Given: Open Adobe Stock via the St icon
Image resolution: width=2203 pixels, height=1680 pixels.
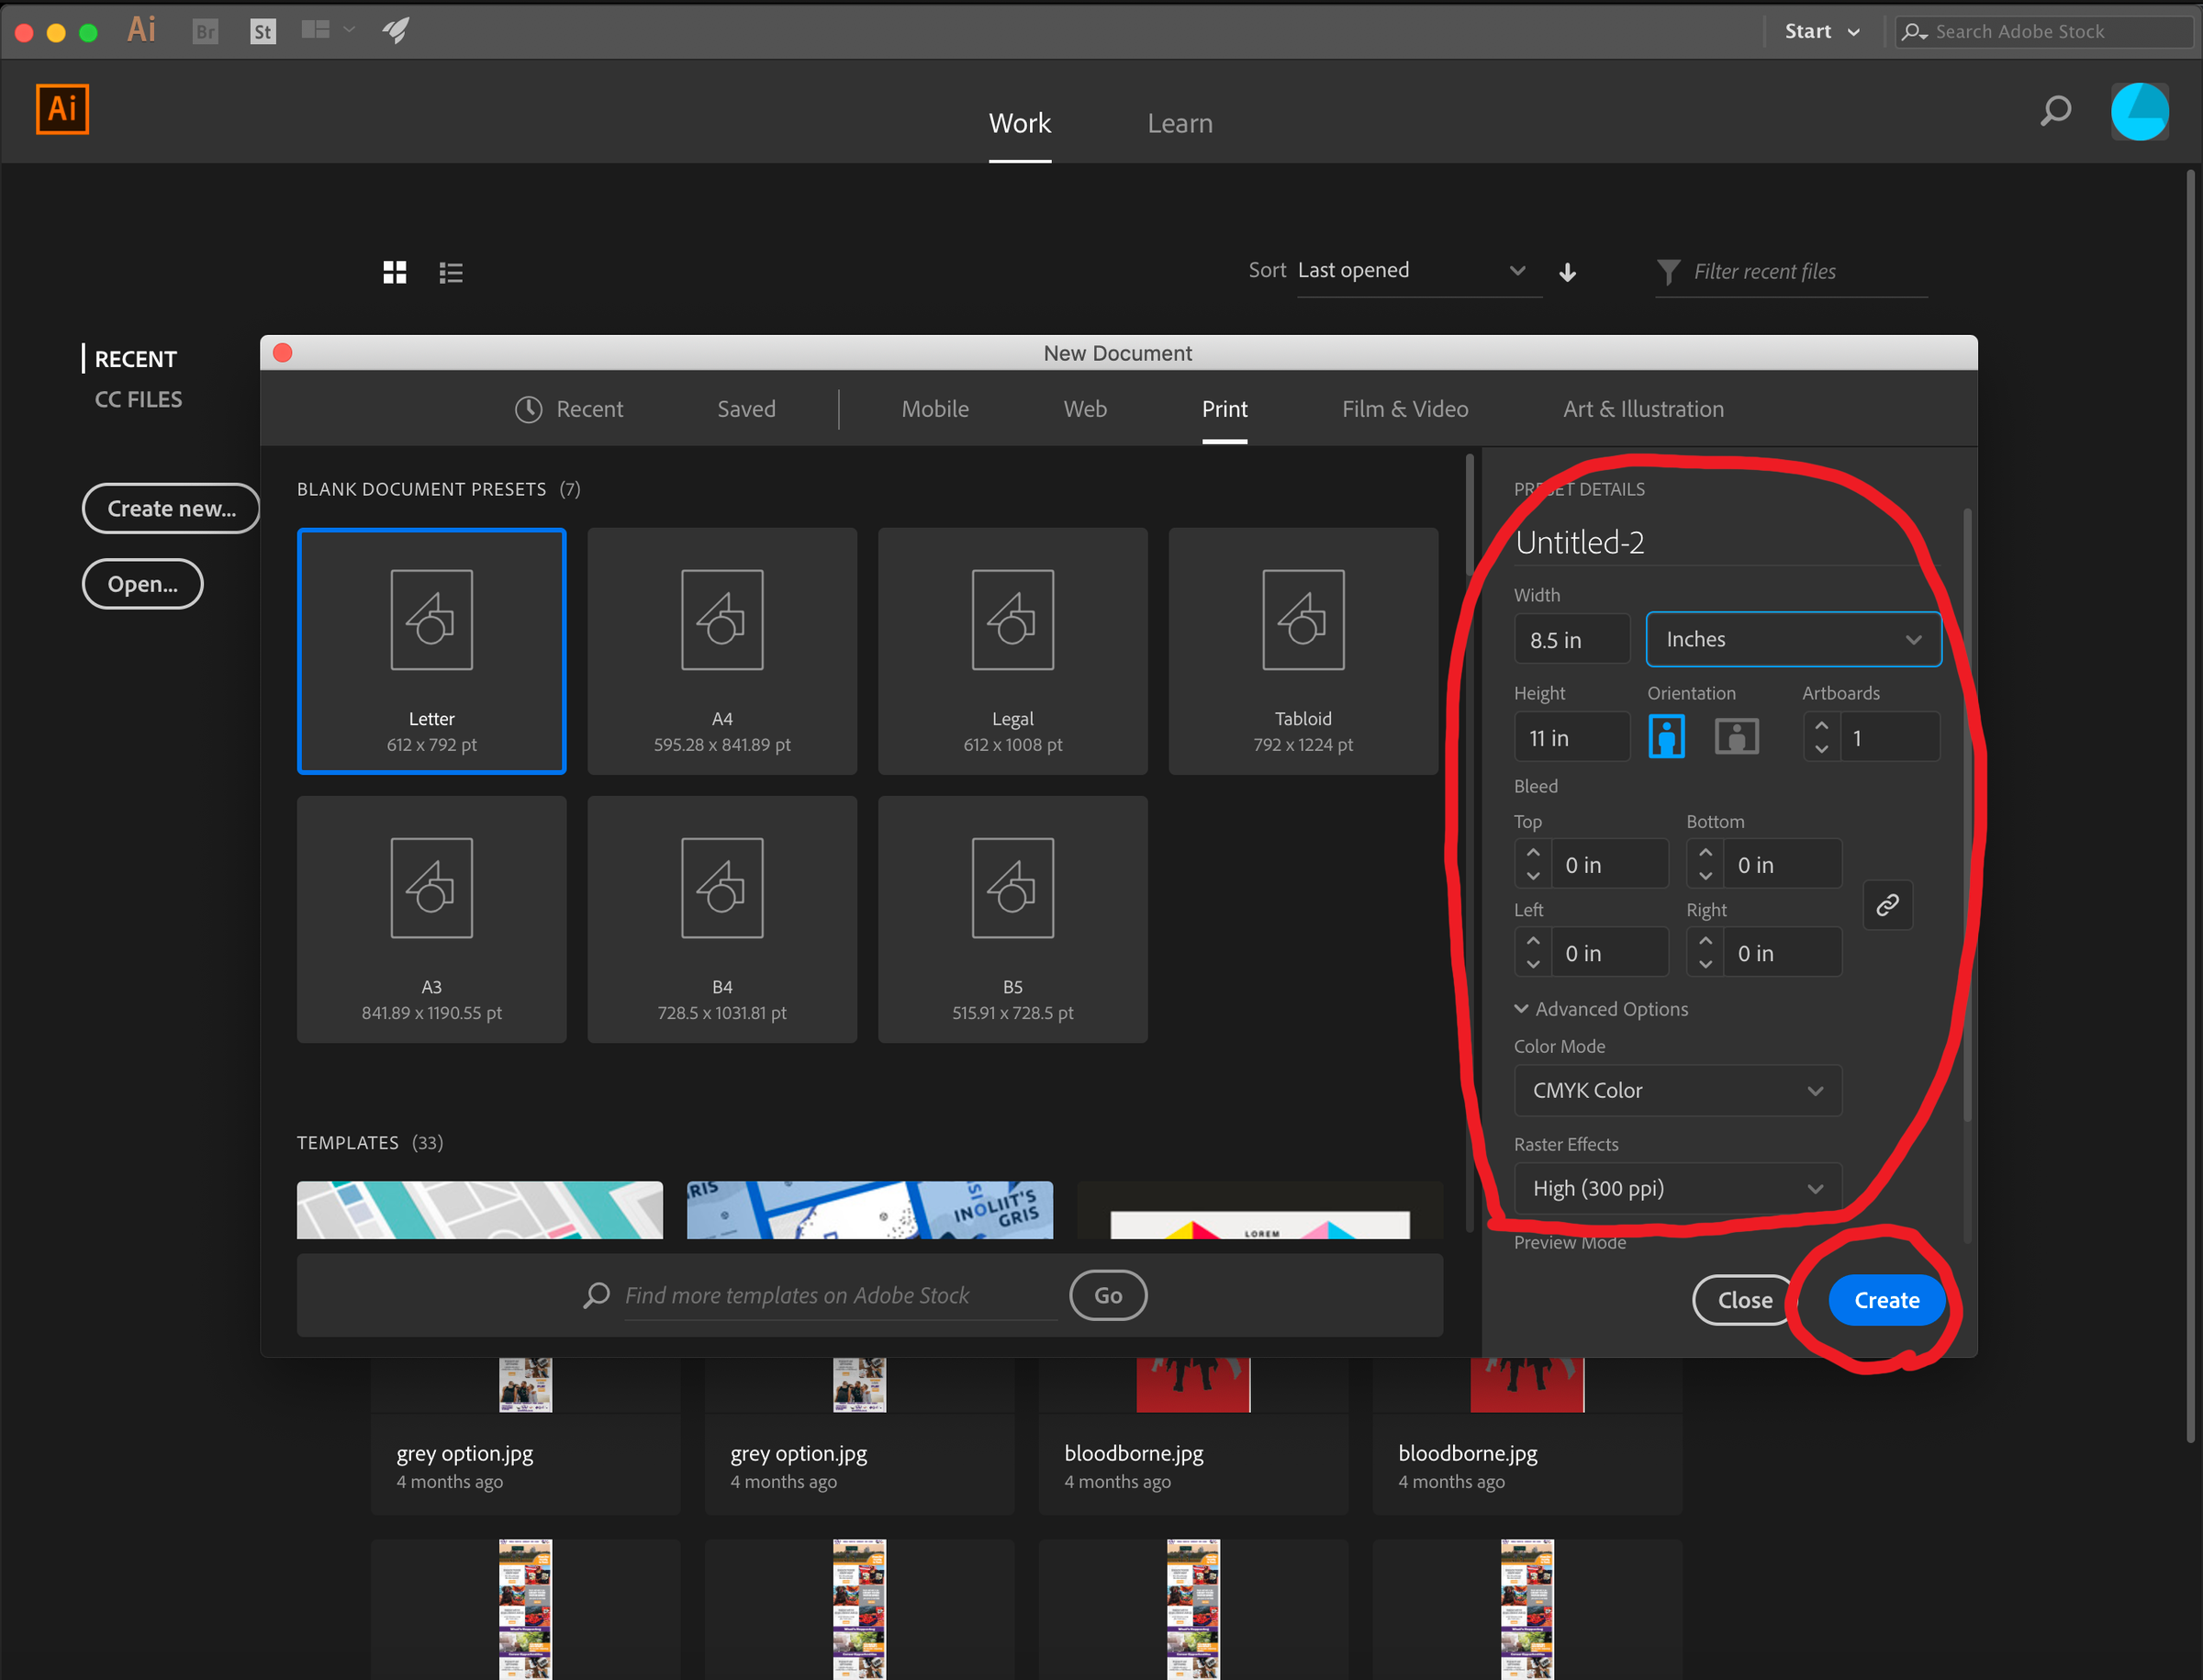Looking at the screenshot, I should pyautogui.click(x=262, y=31).
